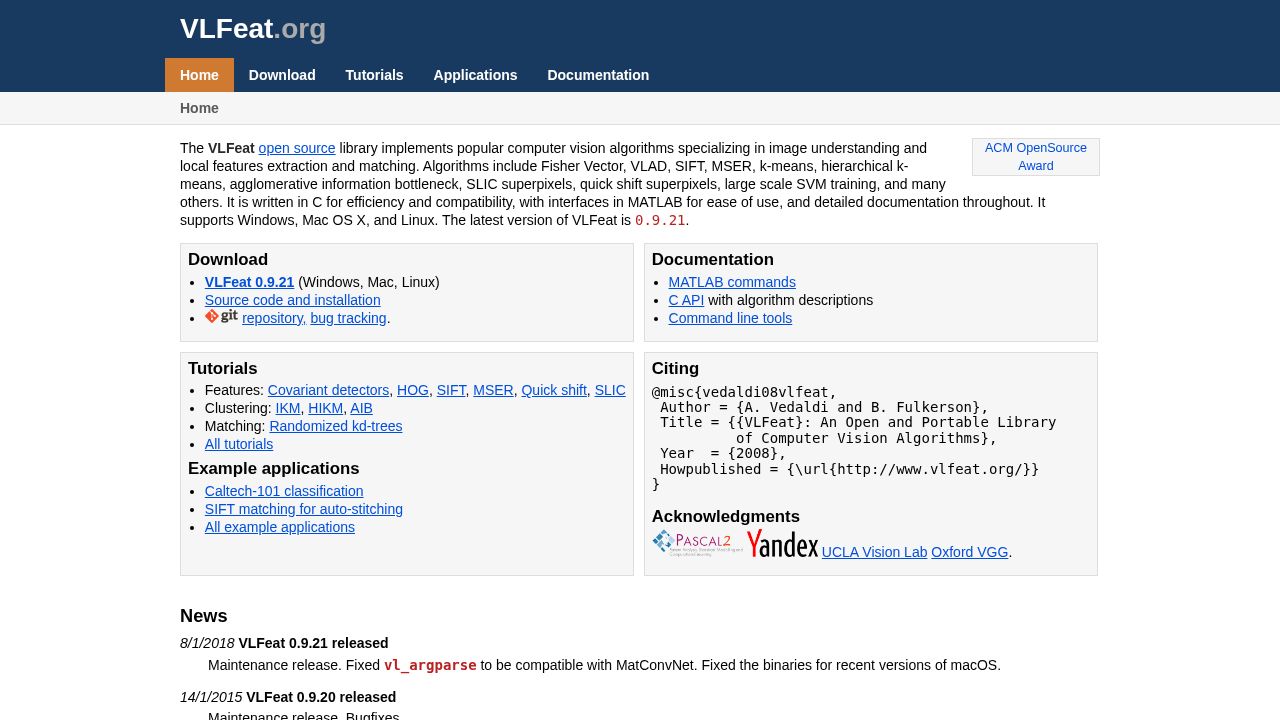This screenshot has height=720, width=1280.
Task: Click the Yandex logo
Action: pyautogui.click(x=782, y=544)
